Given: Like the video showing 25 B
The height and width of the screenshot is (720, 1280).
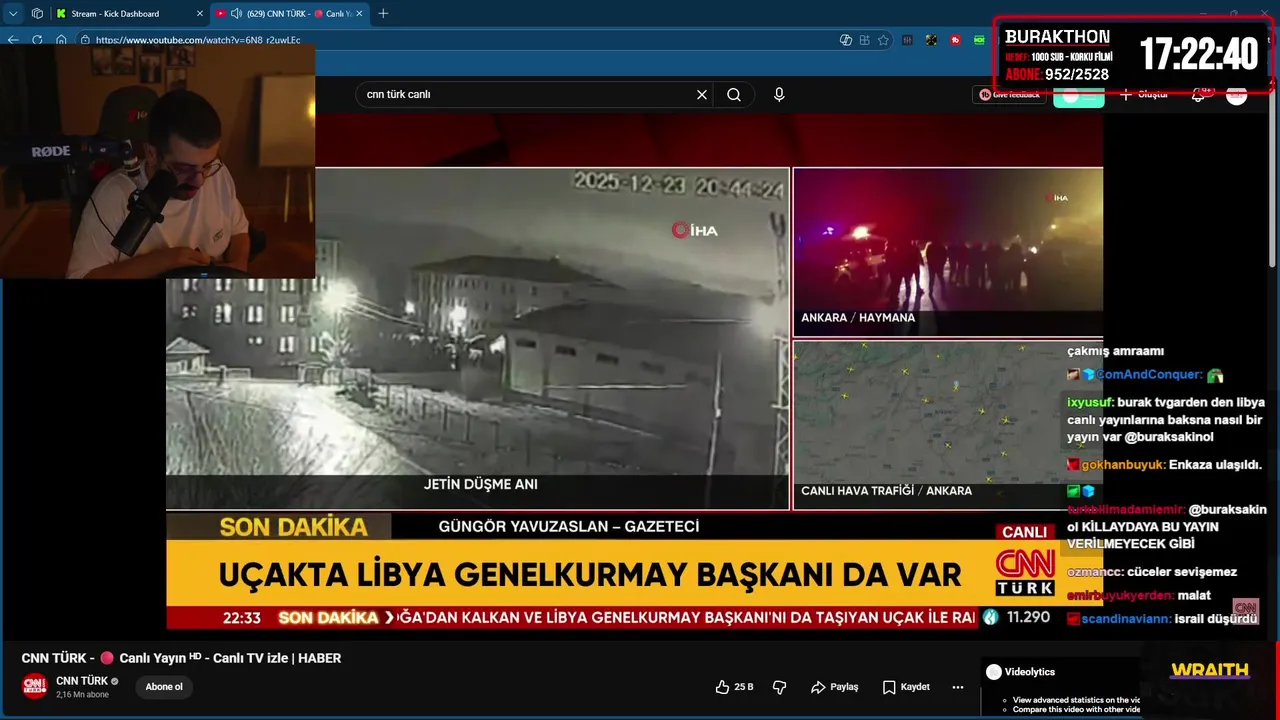Looking at the screenshot, I should point(734,687).
